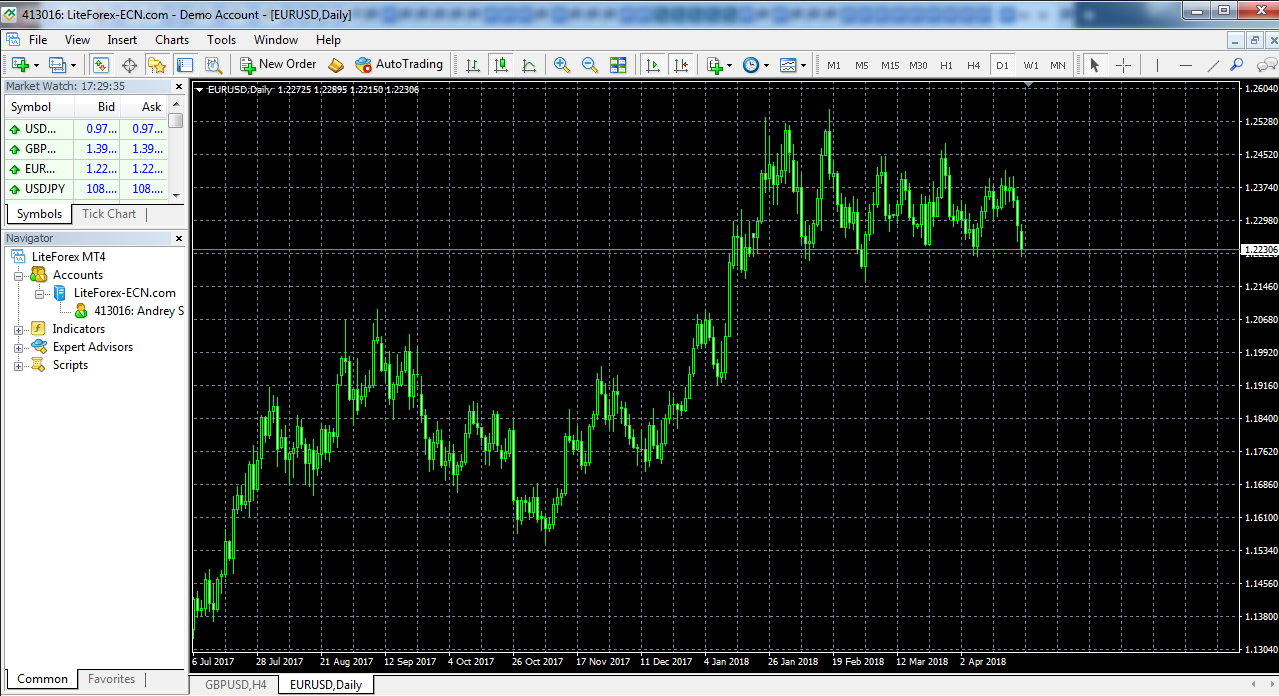Screen dimensions: 1279x696
Task: Select the M5 timeframe
Action: click(862, 65)
